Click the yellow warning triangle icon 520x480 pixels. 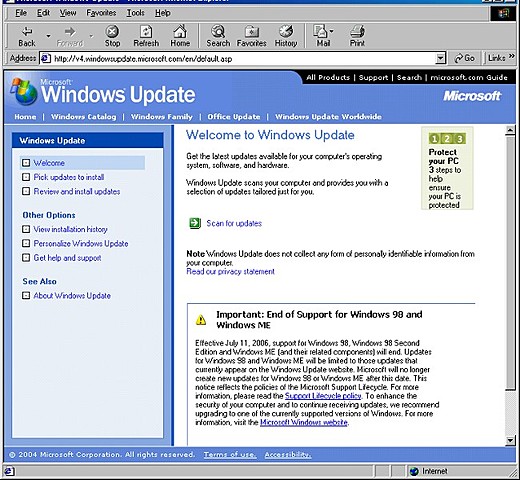click(x=201, y=320)
